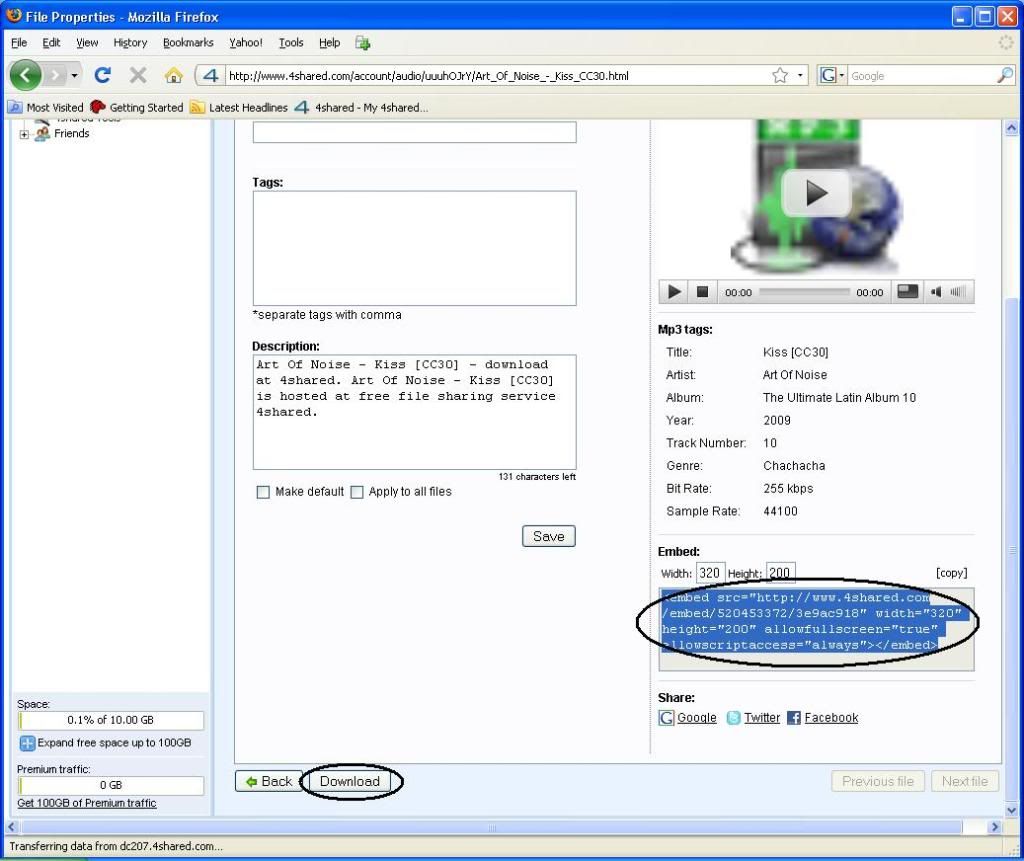Image resolution: width=1024 pixels, height=861 pixels.
Task: Open the back/forward history dropdown arrow
Action: pyautogui.click(x=74, y=76)
